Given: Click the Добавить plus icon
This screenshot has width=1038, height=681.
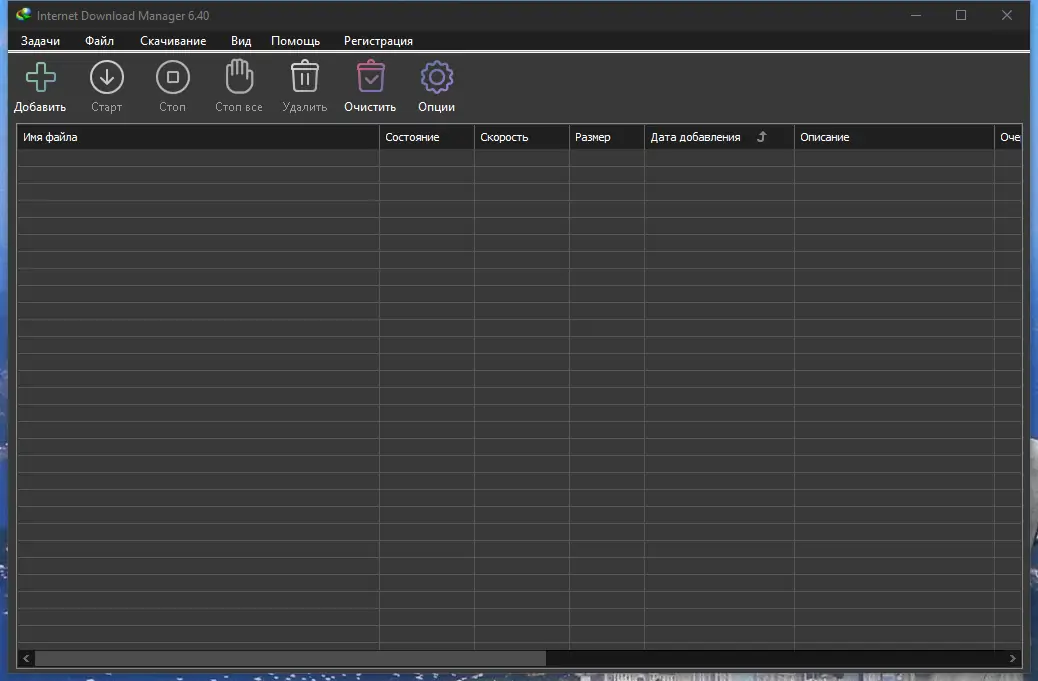Looking at the screenshot, I should pos(40,77).
